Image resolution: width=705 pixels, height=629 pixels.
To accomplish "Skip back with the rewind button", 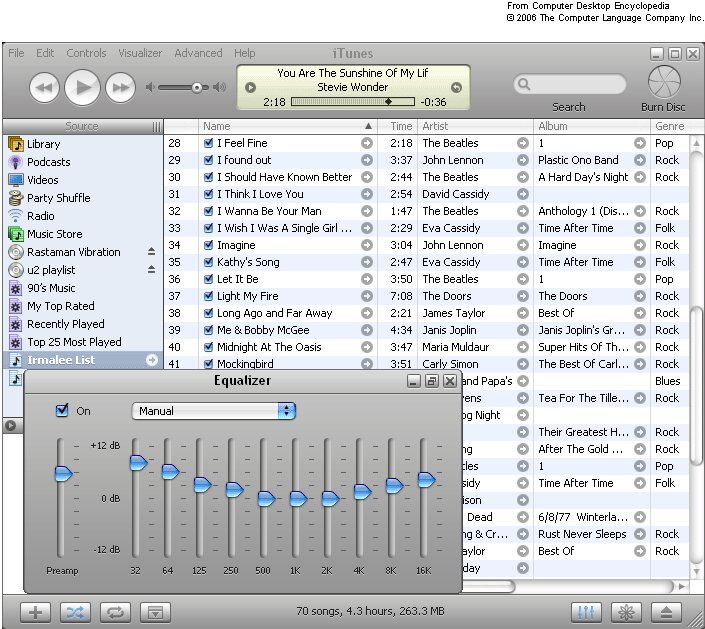I will pyautogui.click(x=45, y=88).
